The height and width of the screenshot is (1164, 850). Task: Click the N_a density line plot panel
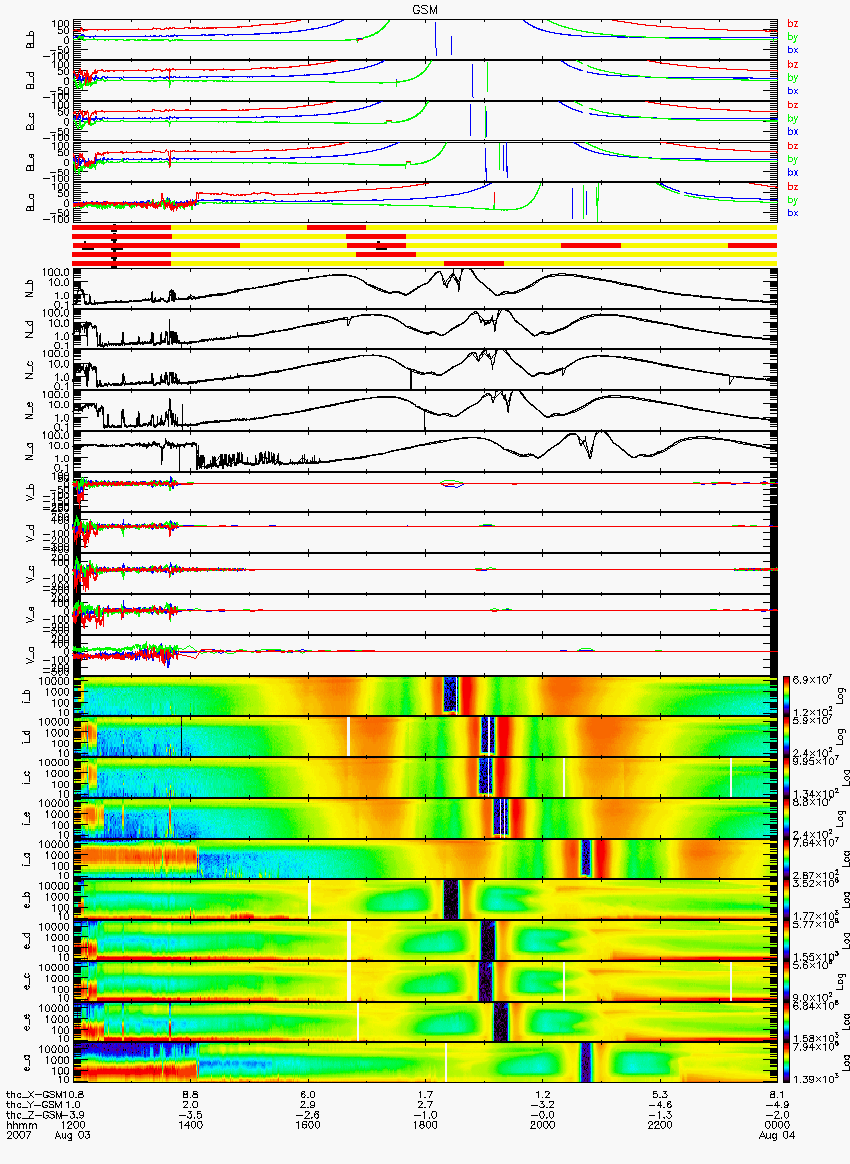425,451
